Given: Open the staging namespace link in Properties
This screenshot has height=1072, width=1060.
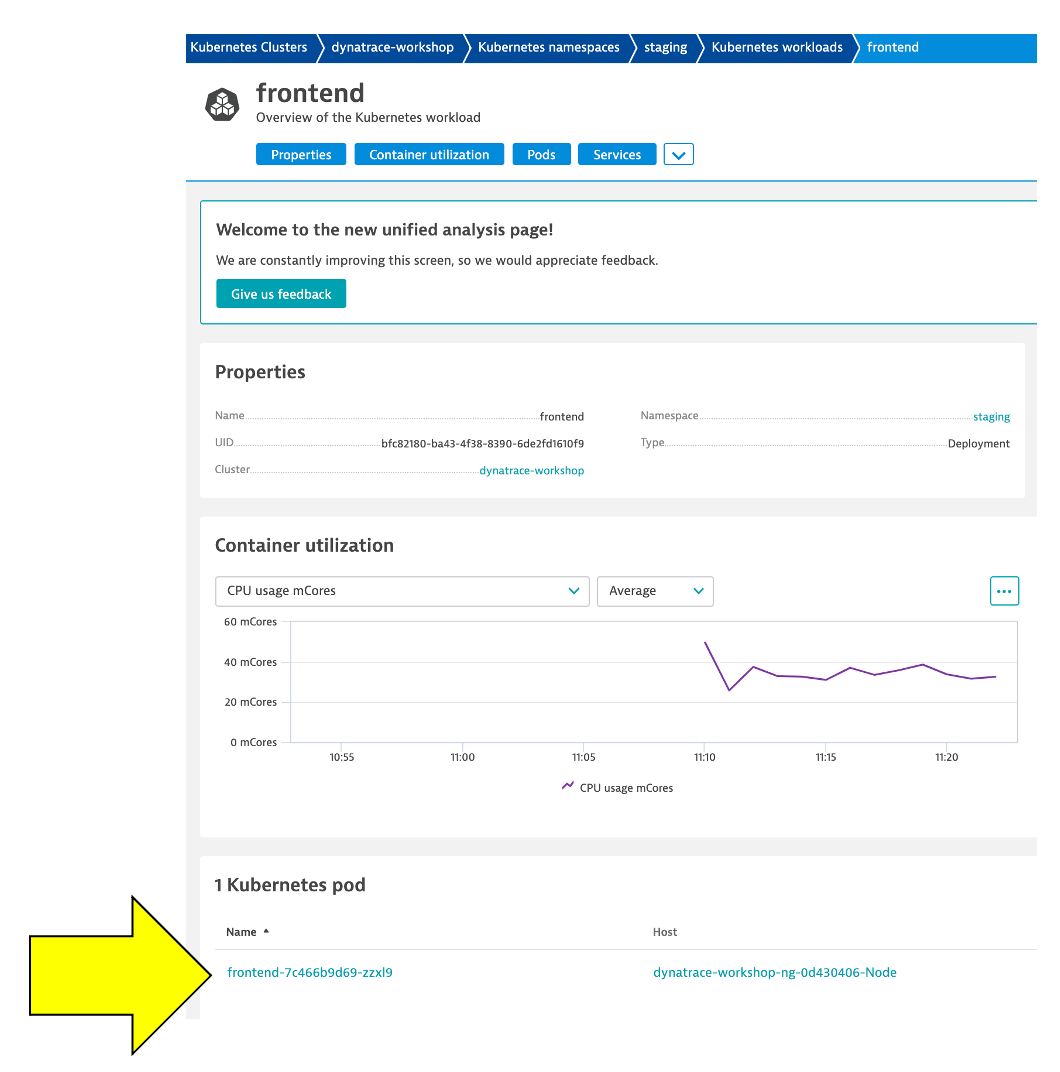Looking at the screenshot, I should pos(991,416).
